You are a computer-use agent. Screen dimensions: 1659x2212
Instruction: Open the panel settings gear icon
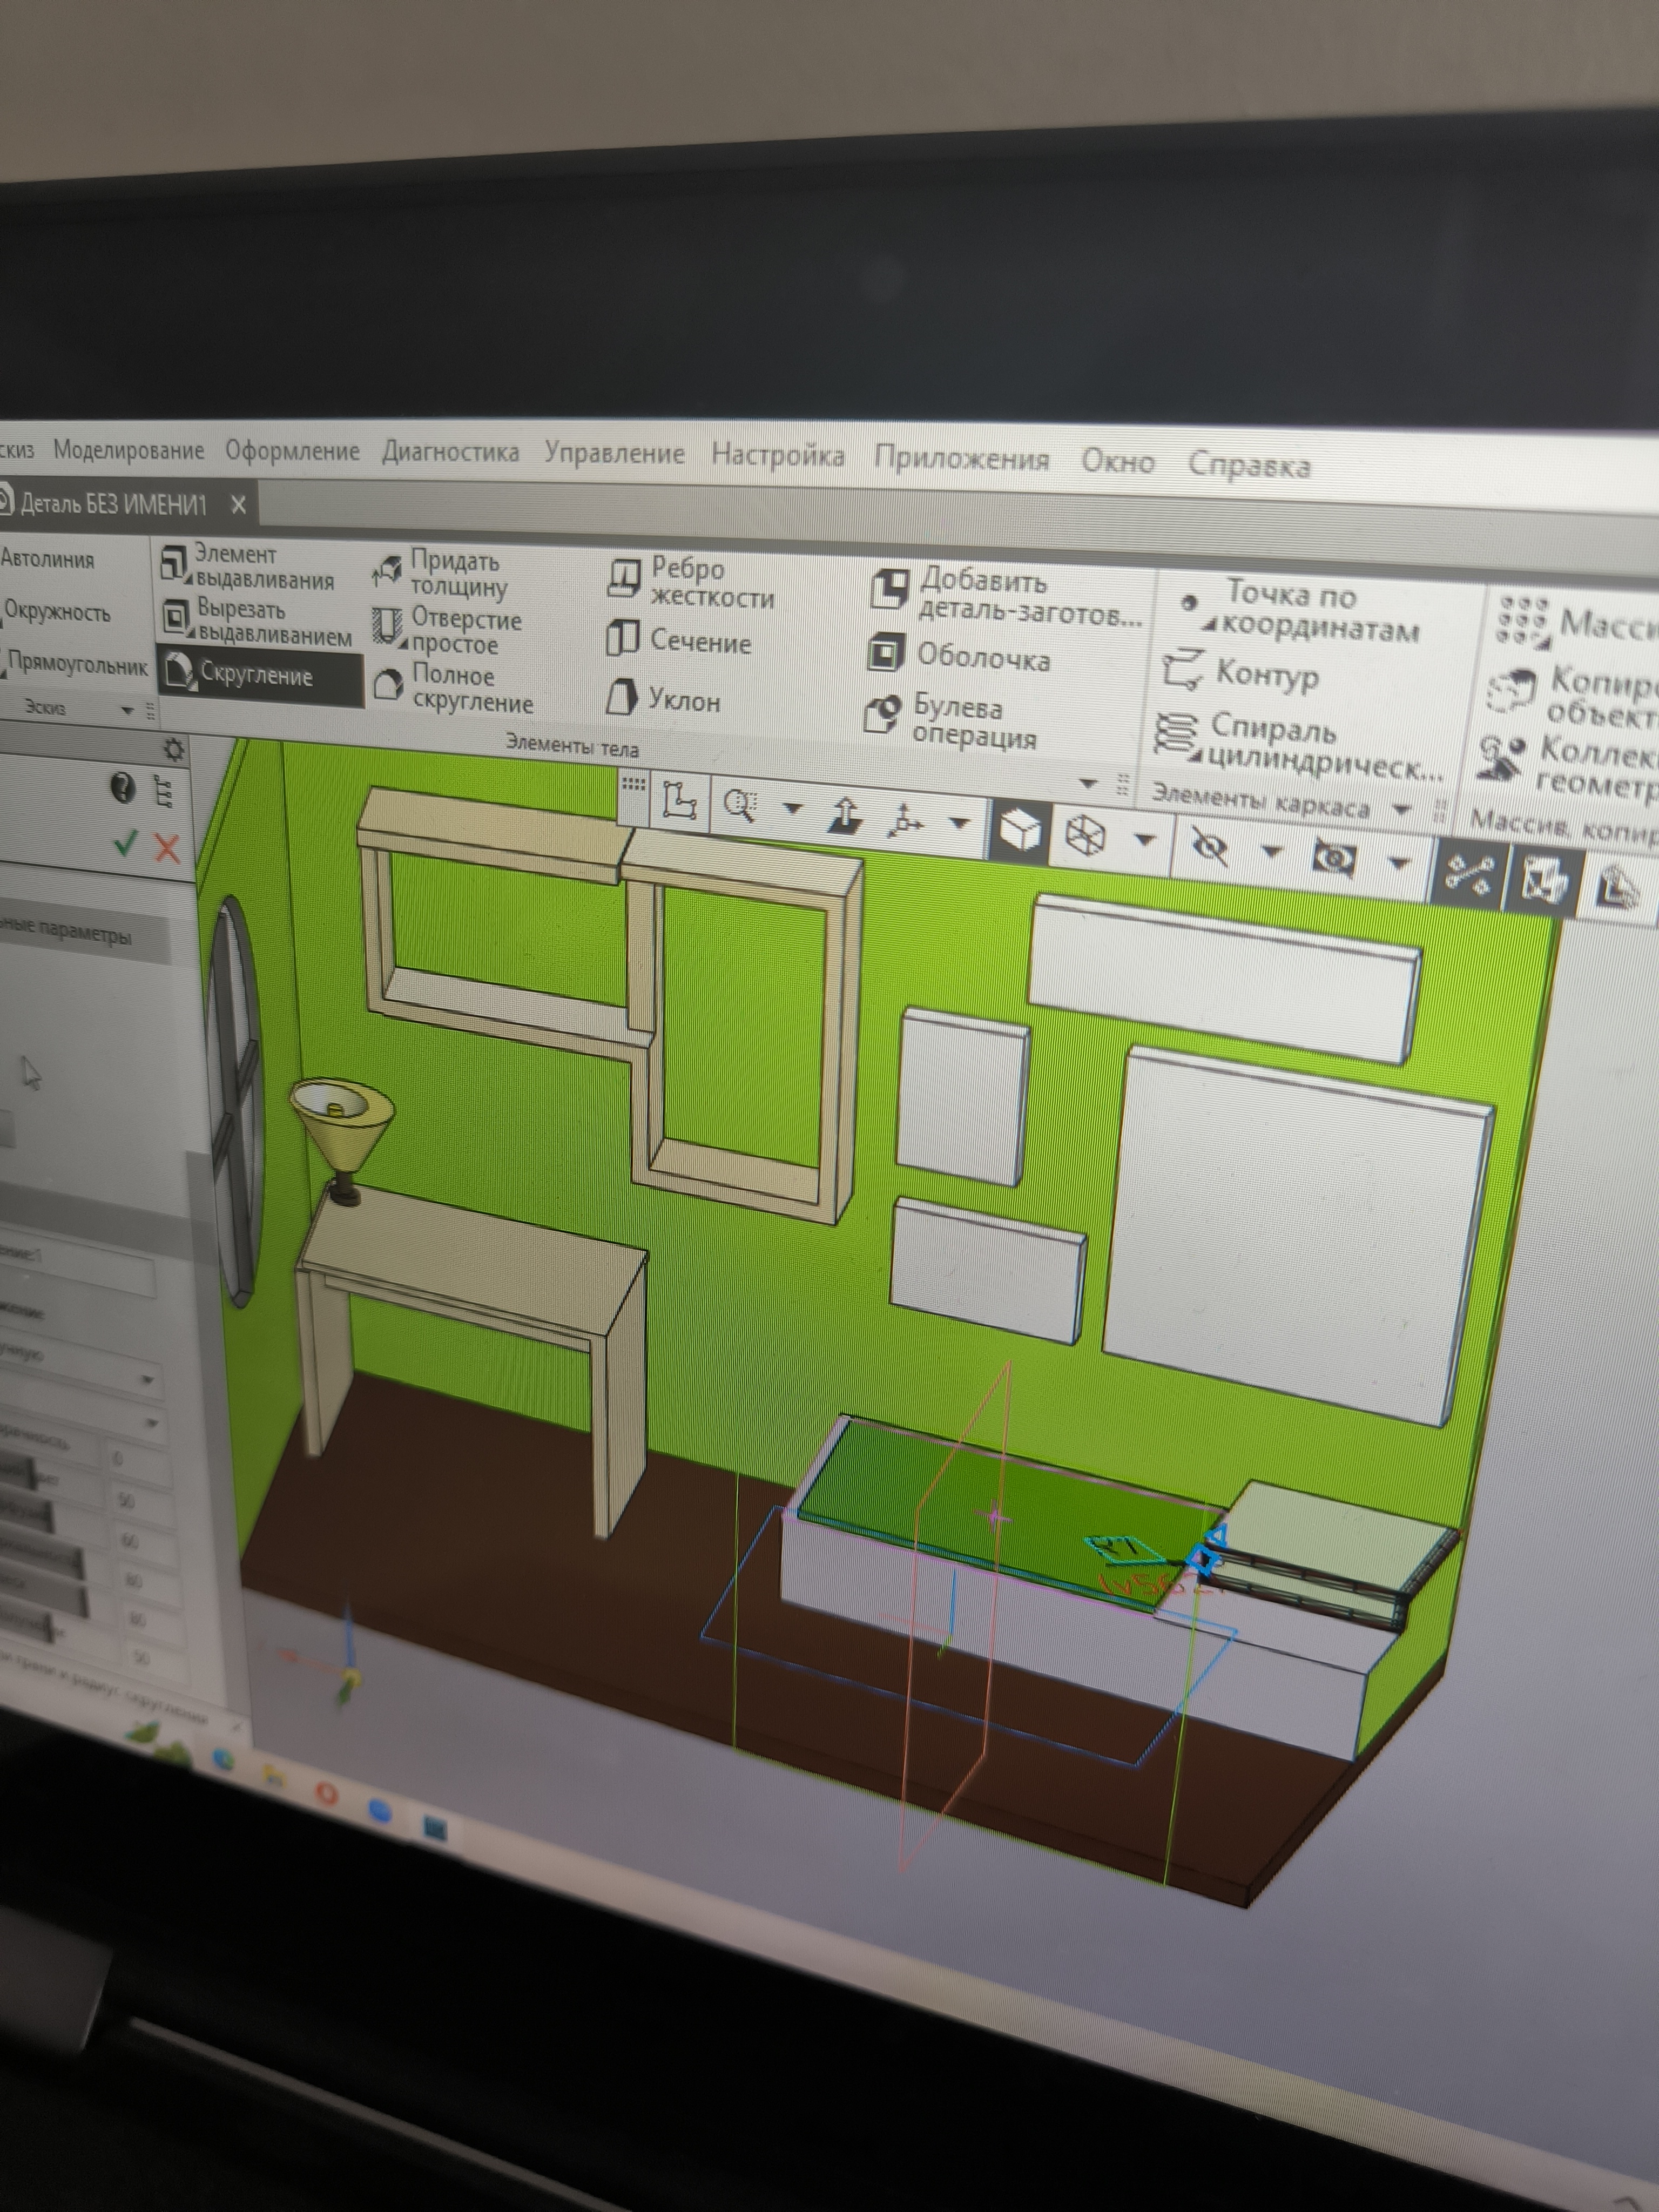173,749
